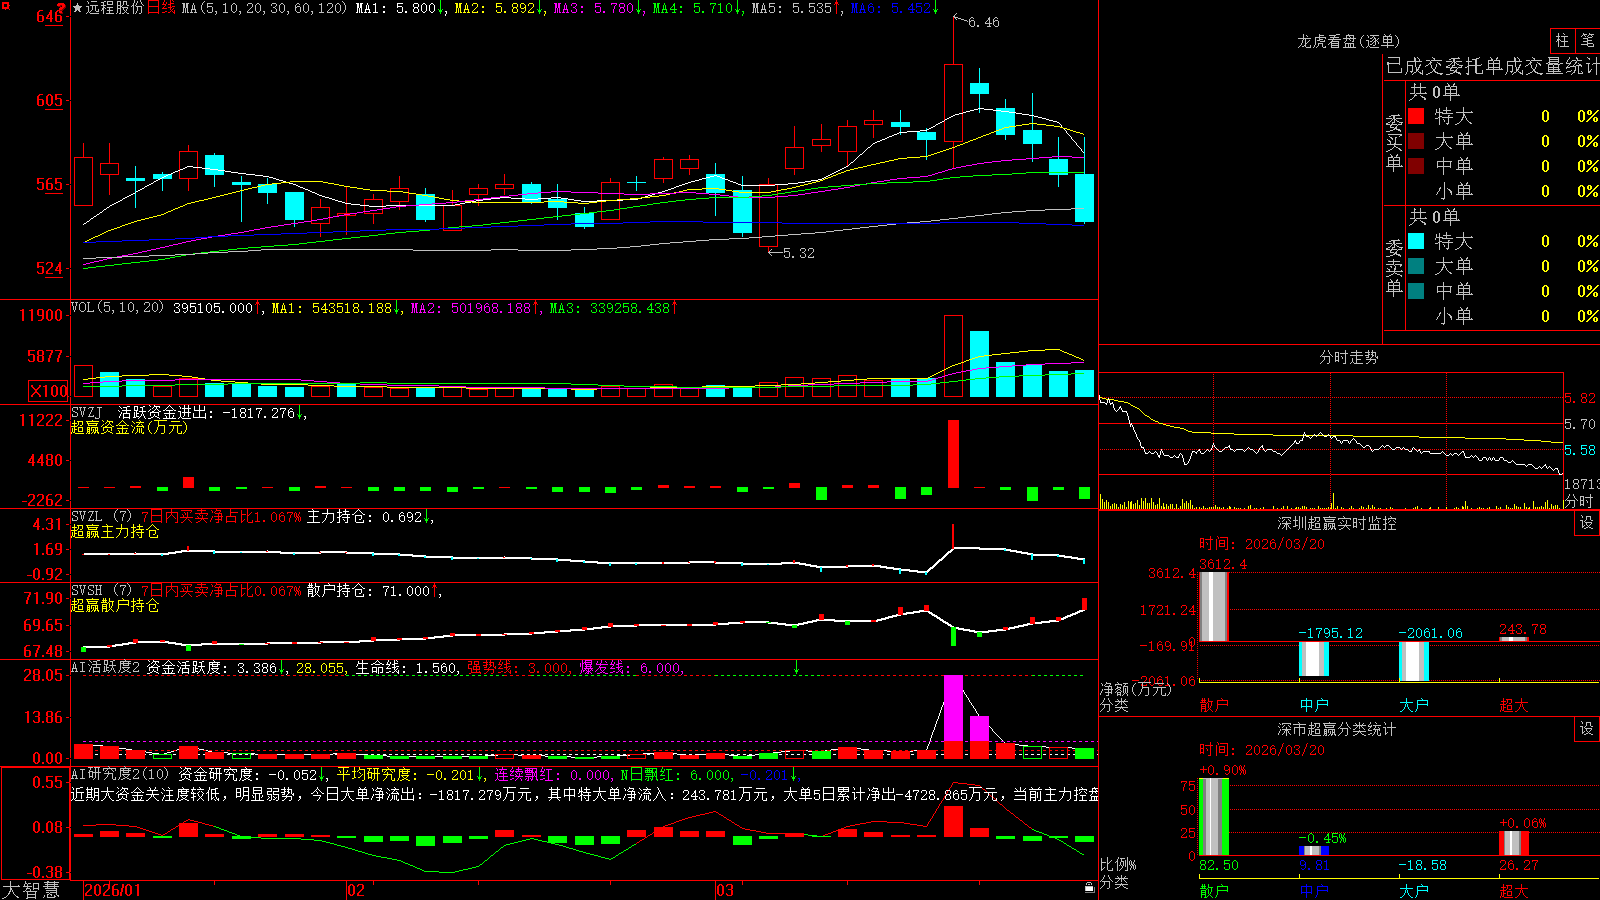Click the X100 volume unit box
Viewport: 1600px width, 900px height.
[x=49, y=391]
